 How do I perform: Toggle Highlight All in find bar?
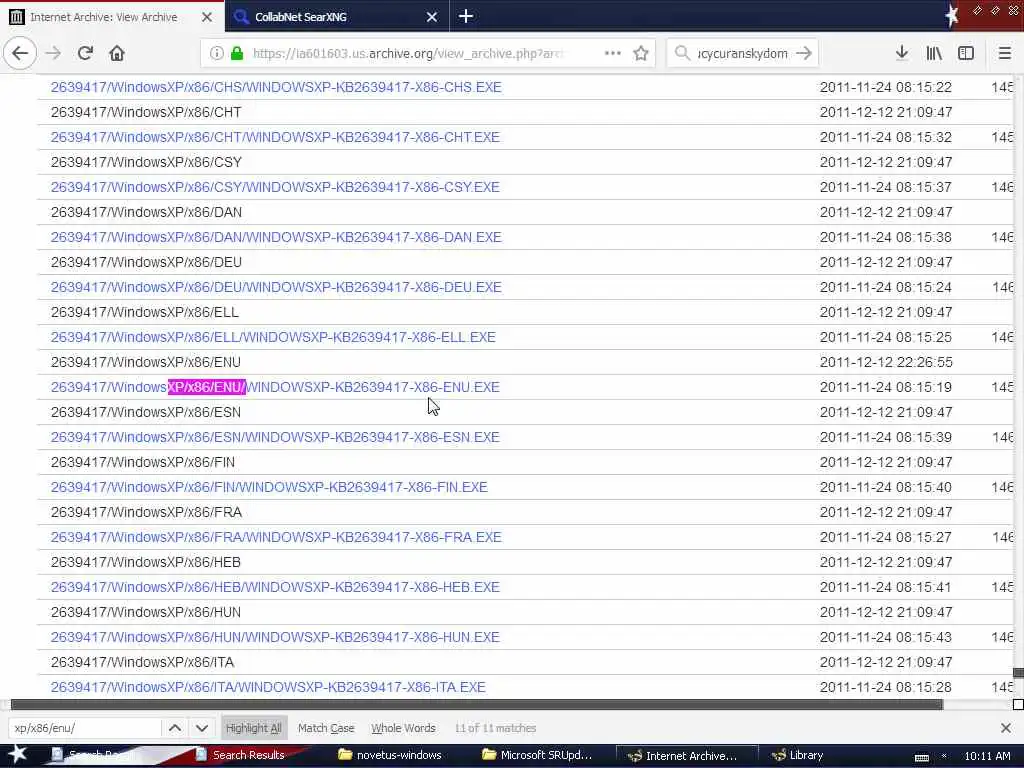click(254, 728)
